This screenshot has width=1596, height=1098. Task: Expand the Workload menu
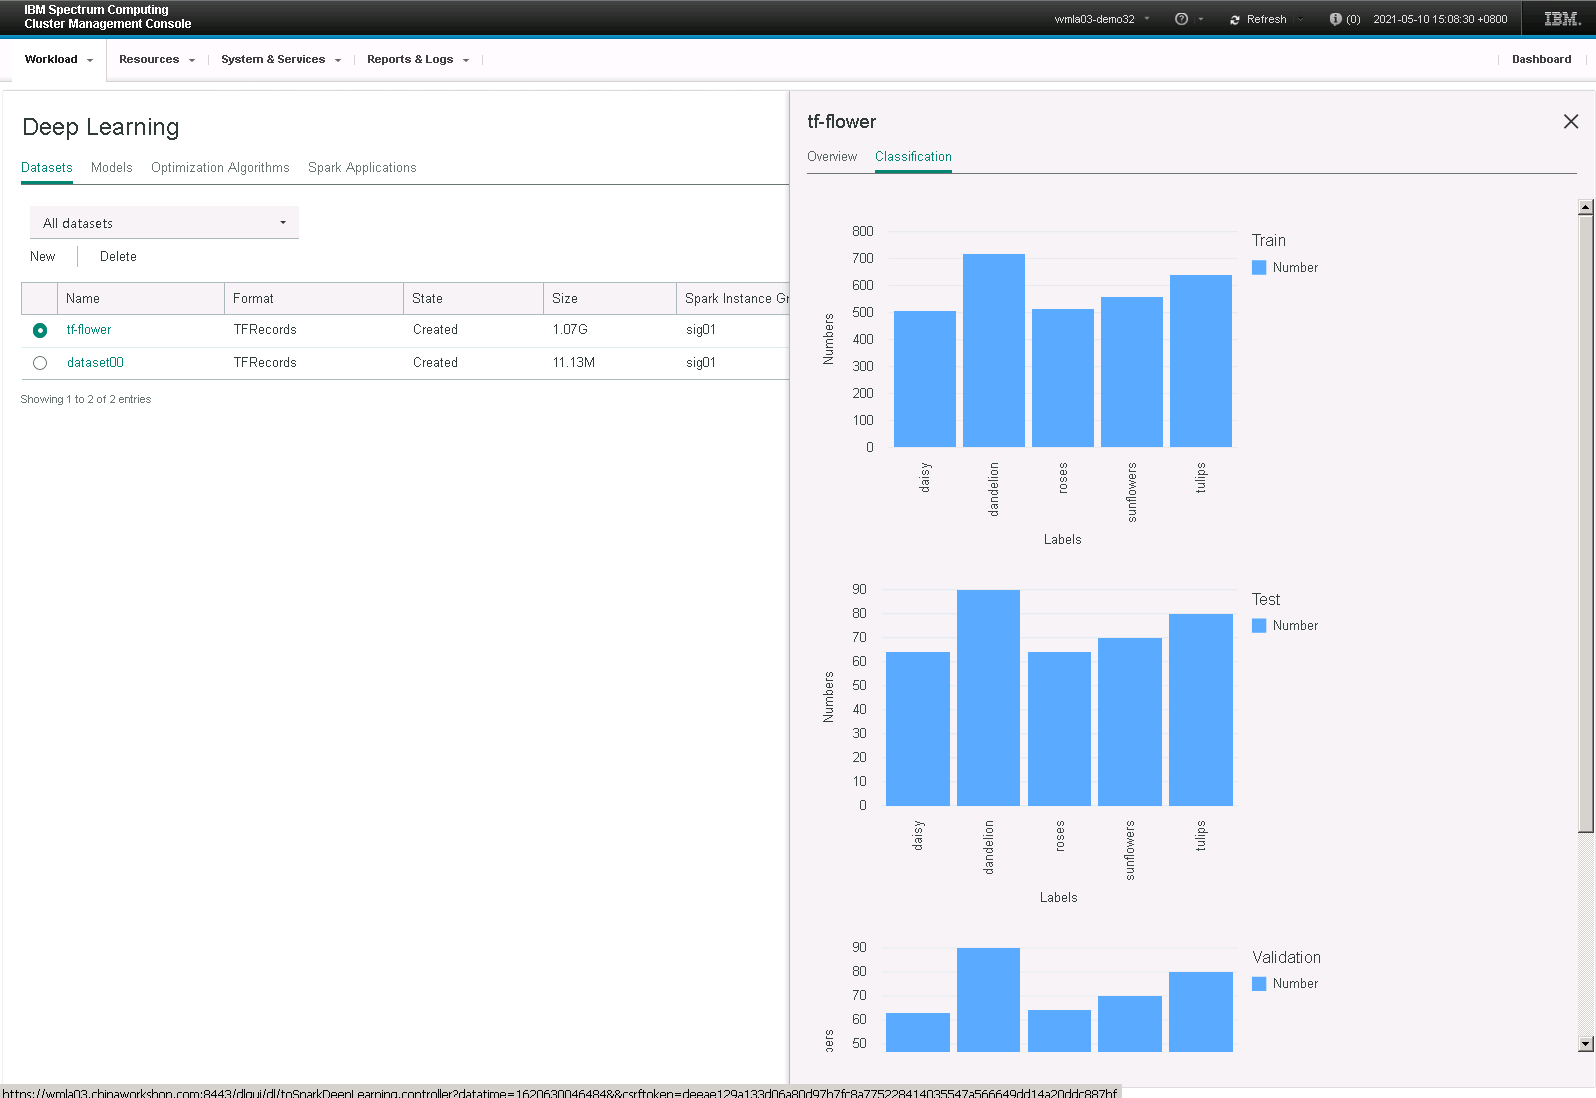click(59, 59)
